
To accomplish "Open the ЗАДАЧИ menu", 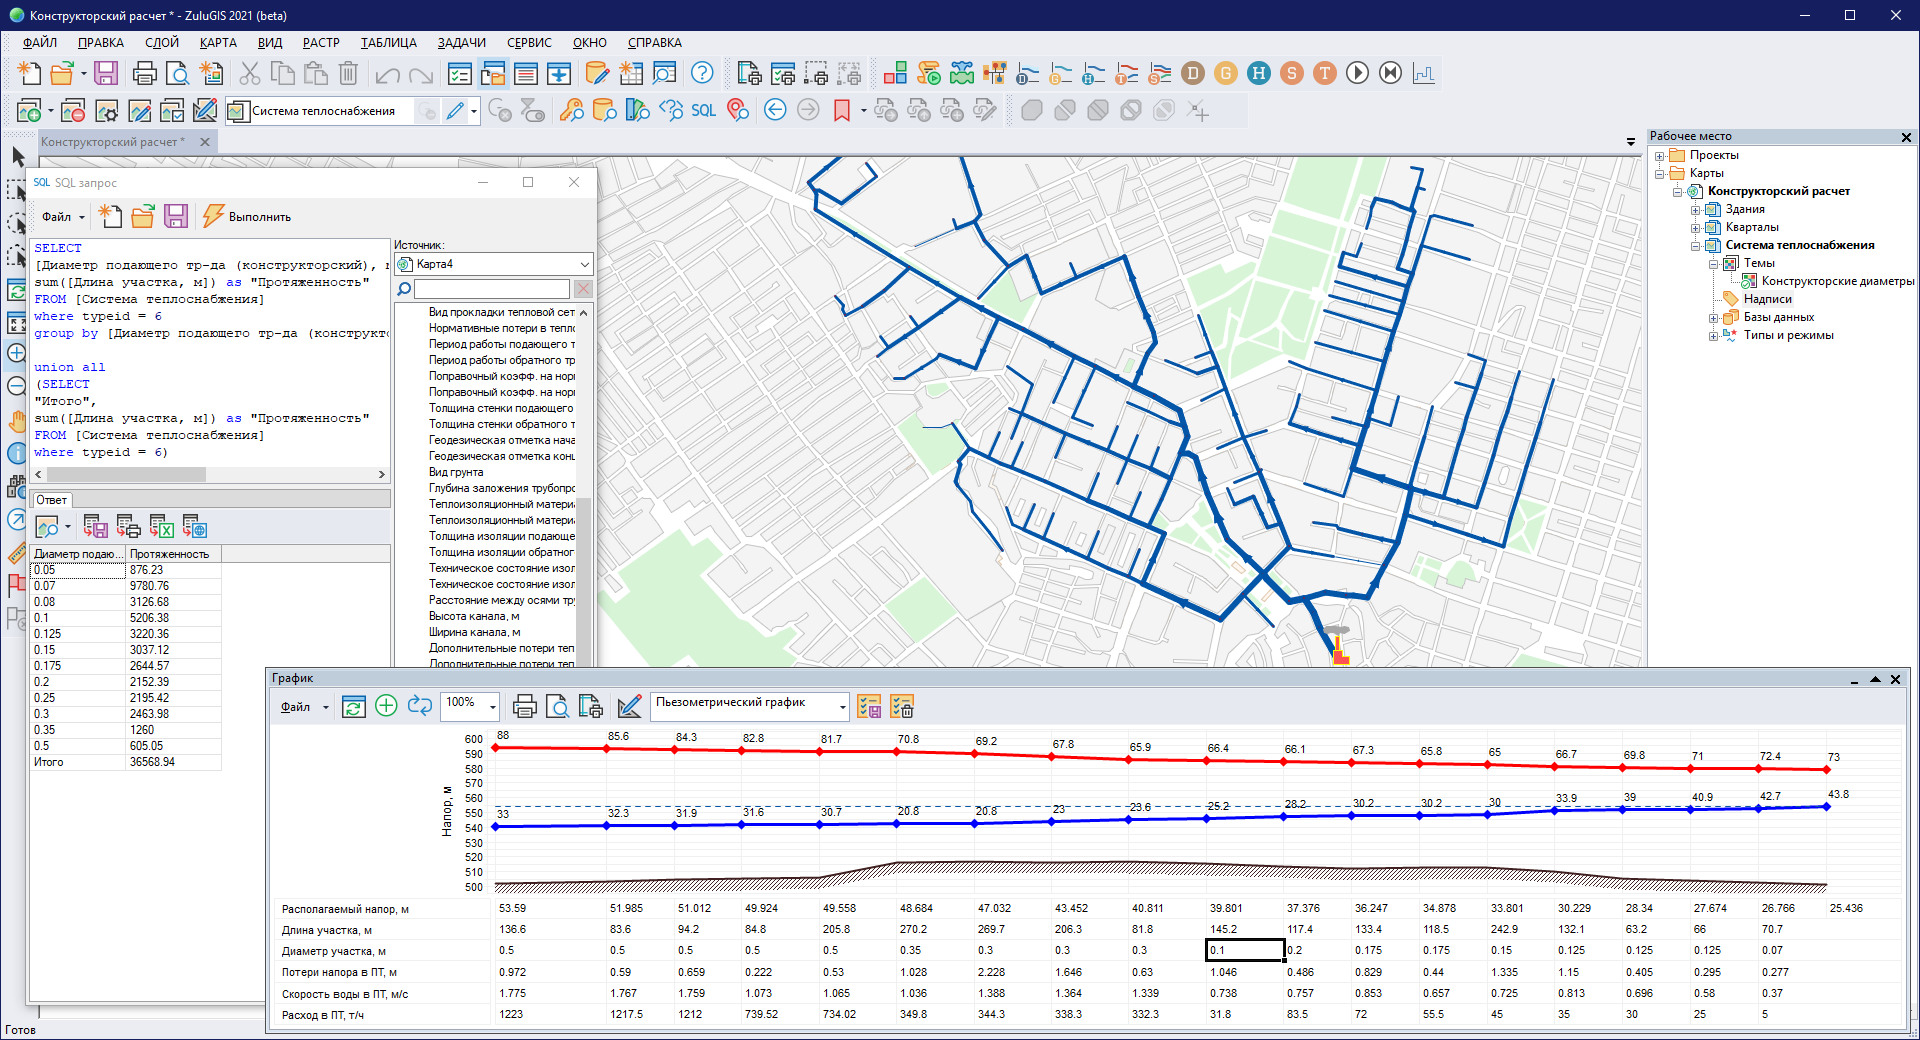I will click(x=461, y=43).
